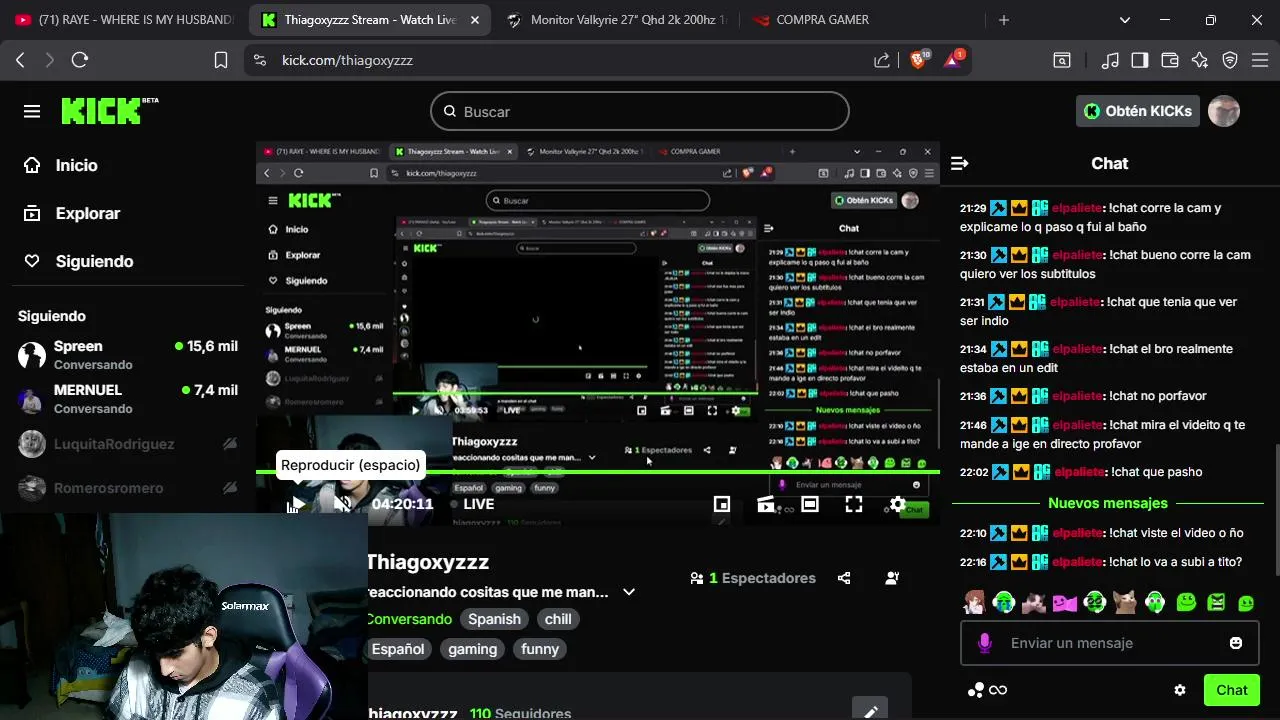Open the tab list dropdown arrow
This screenshot has height=720, width=1280.
(1125, 20)
